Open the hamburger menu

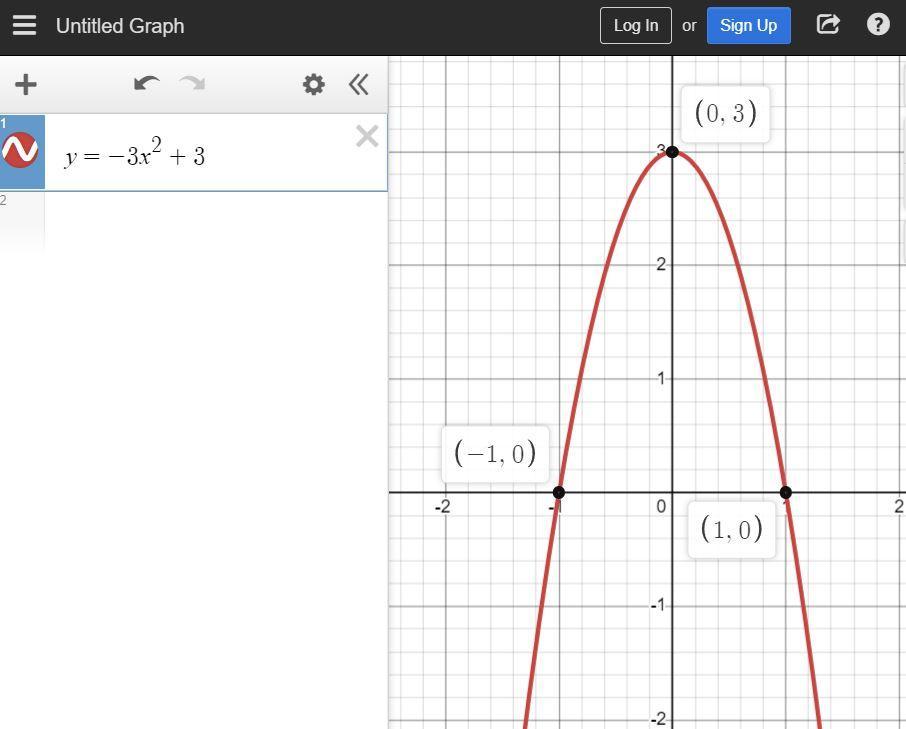pos(24,25)
